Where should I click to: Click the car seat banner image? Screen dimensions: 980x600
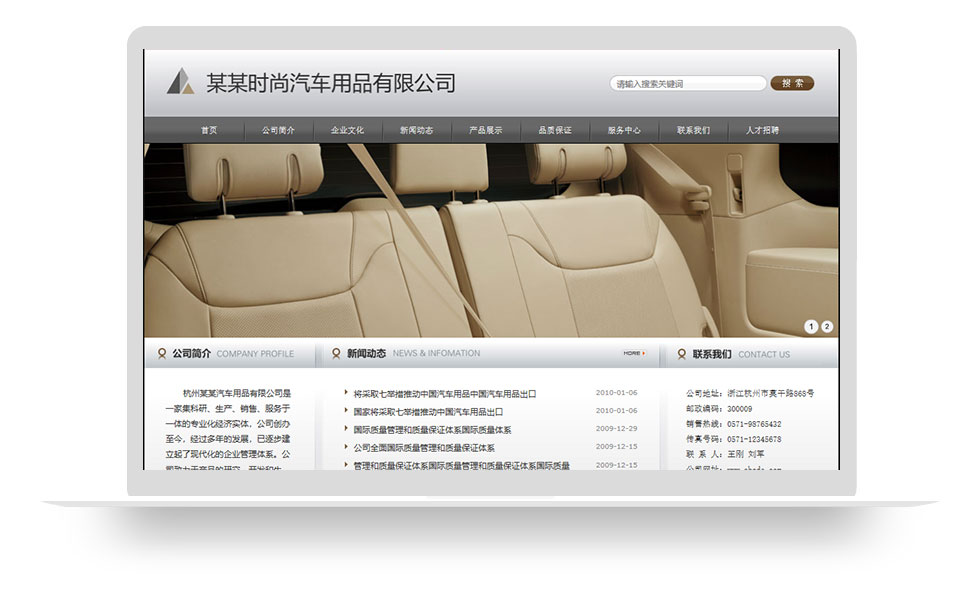491,241
